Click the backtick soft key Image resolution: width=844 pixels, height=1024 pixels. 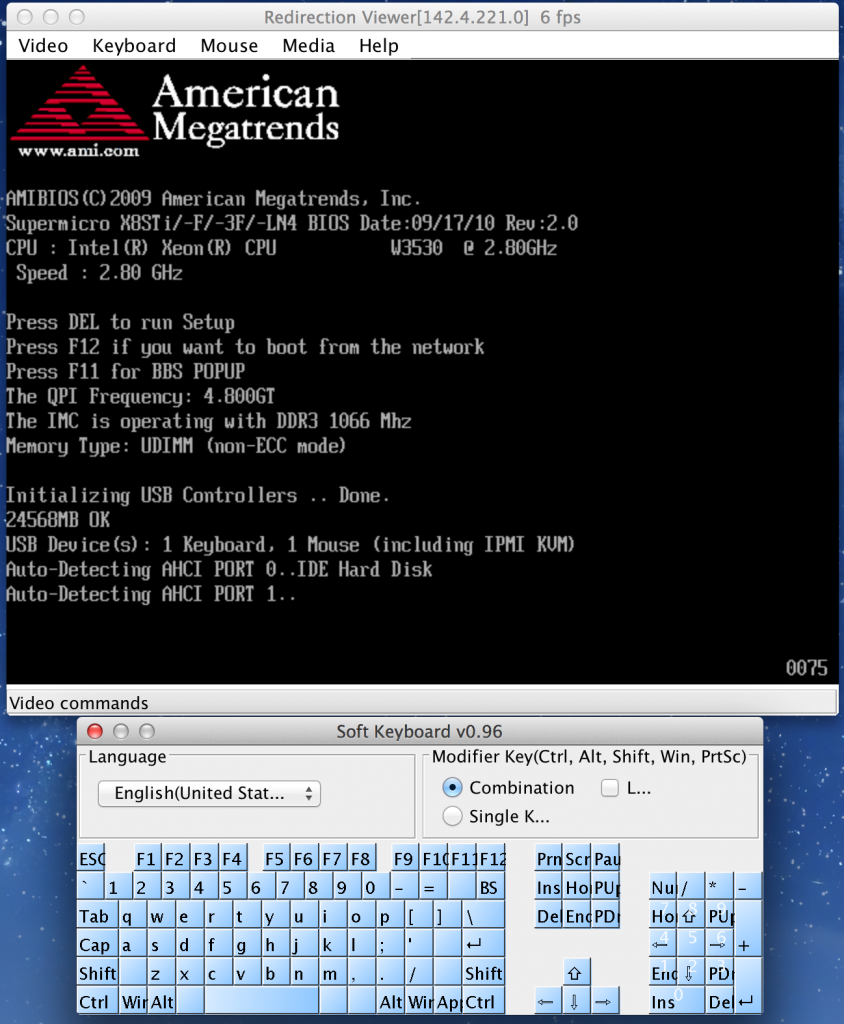(x=90, y=887)
